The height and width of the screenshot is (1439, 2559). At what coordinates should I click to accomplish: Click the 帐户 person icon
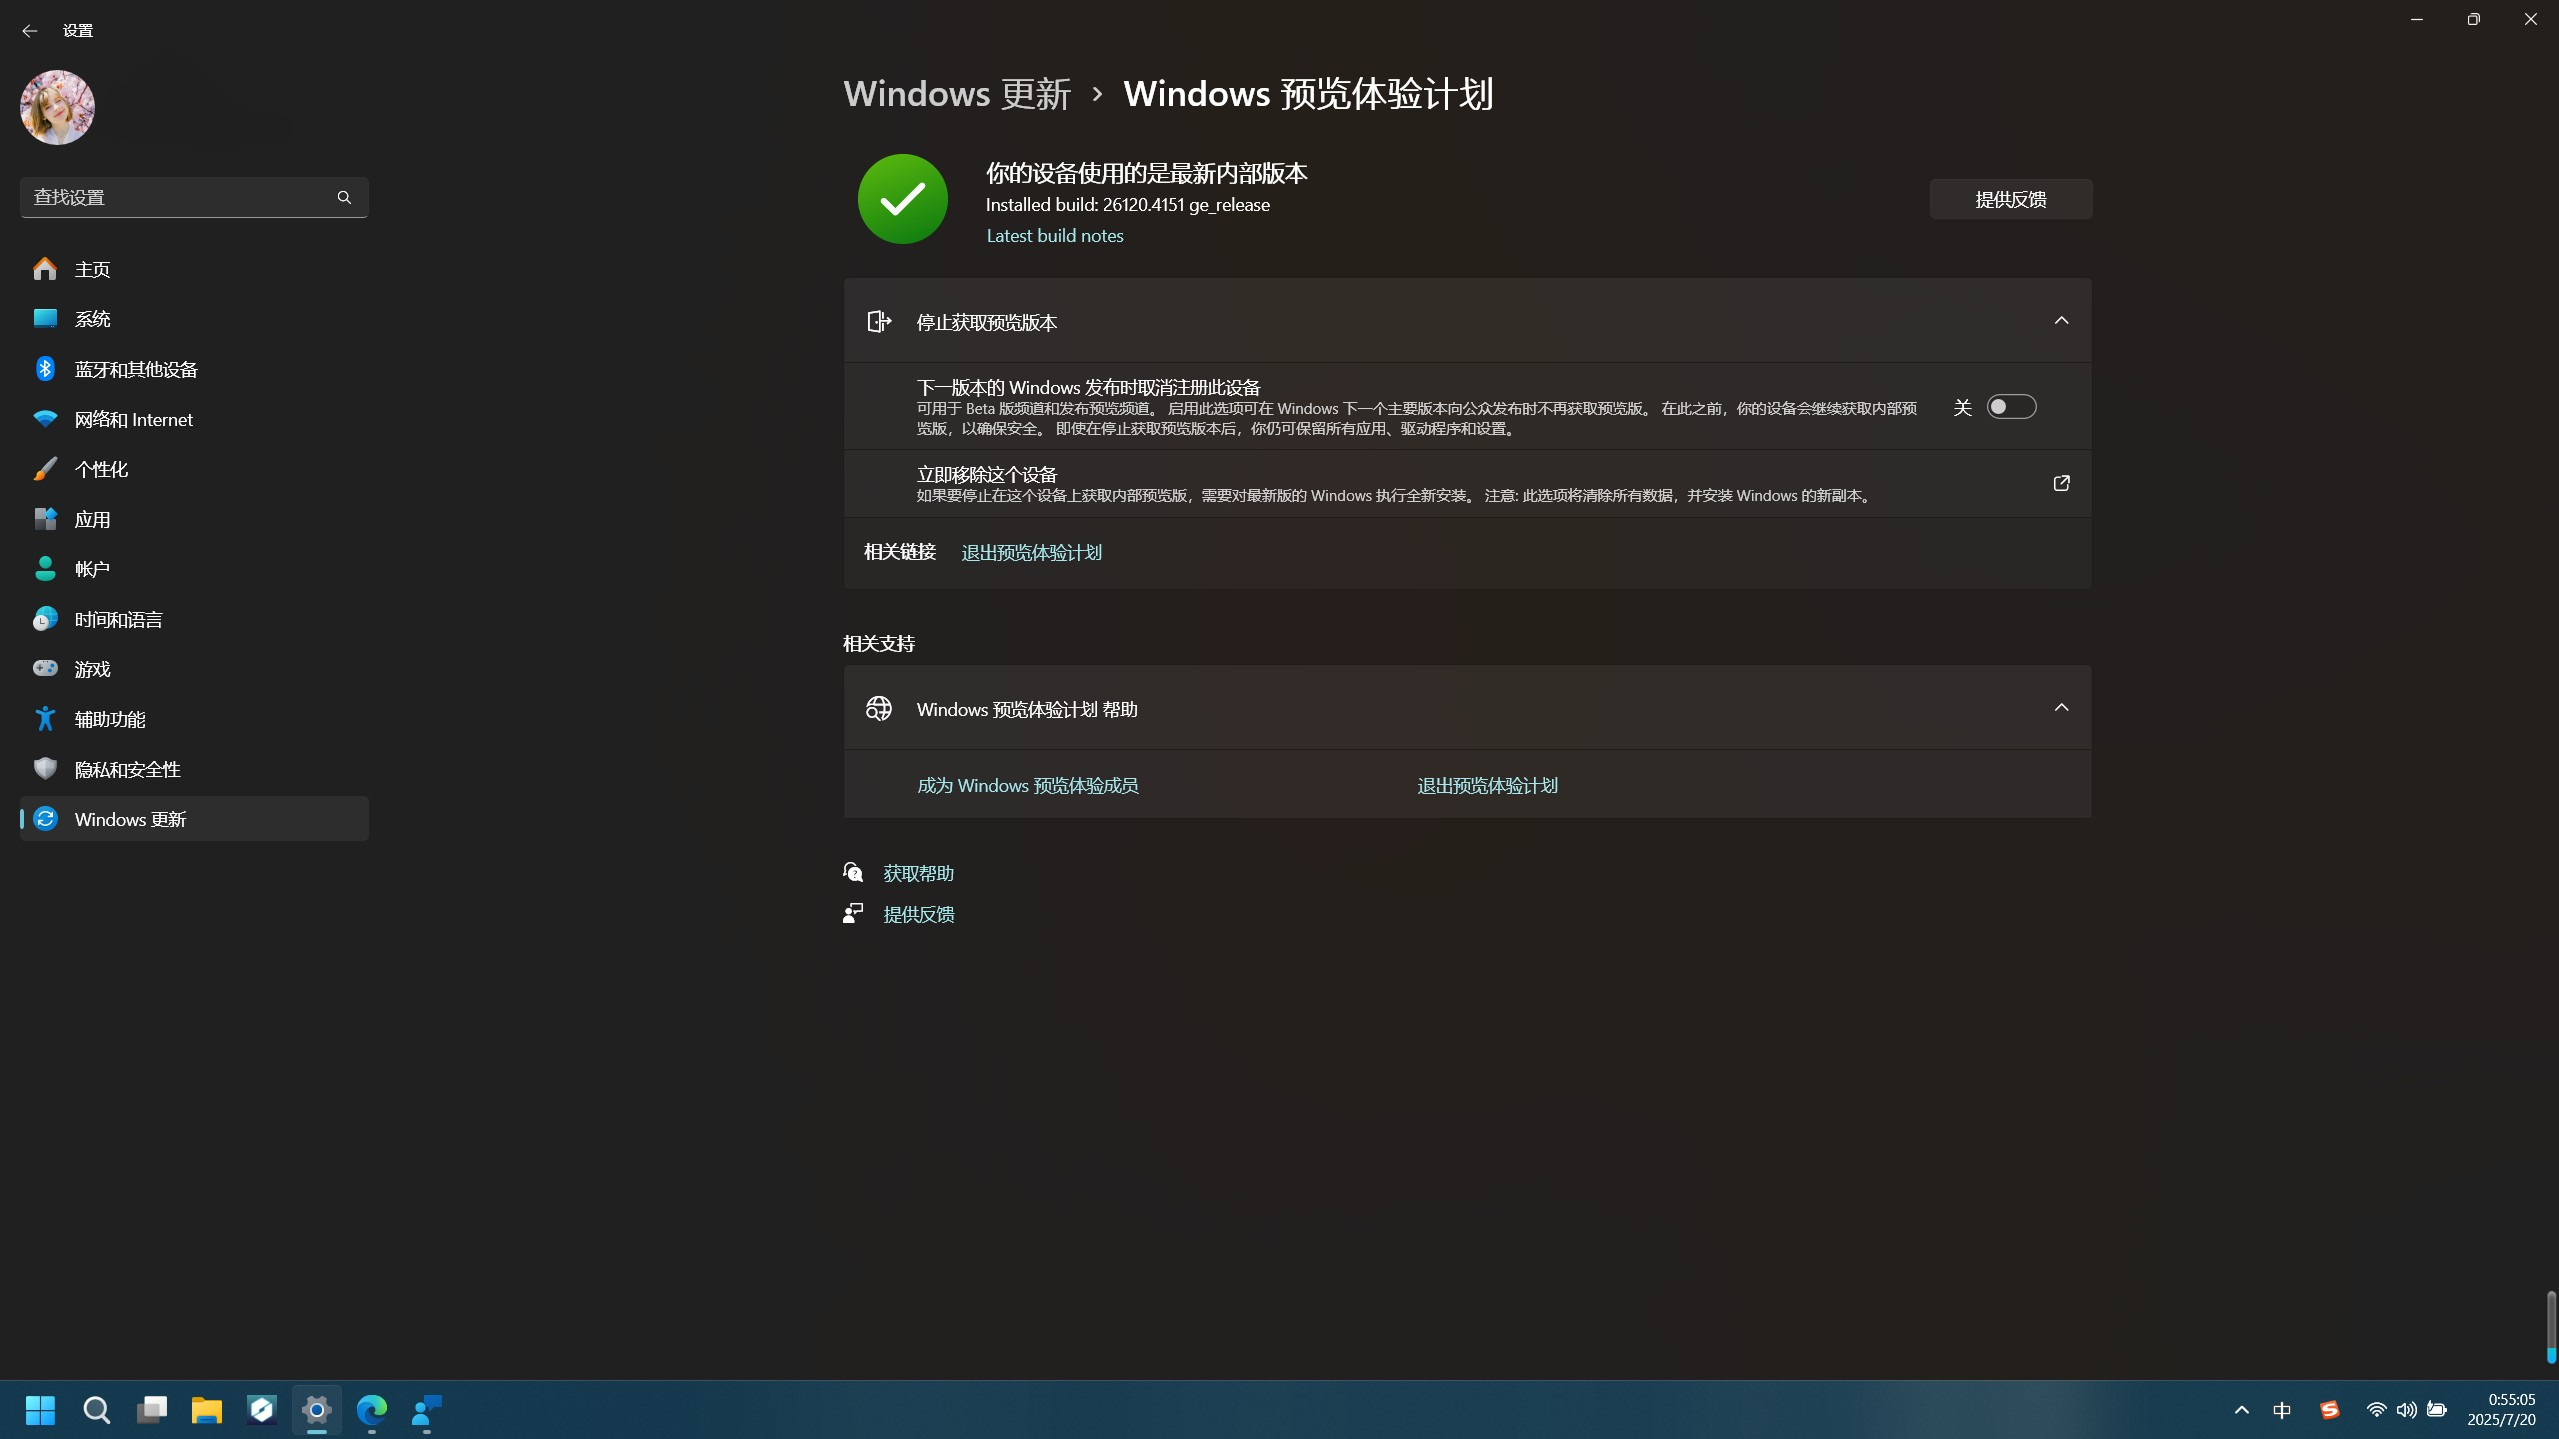(x=45, y=569)
